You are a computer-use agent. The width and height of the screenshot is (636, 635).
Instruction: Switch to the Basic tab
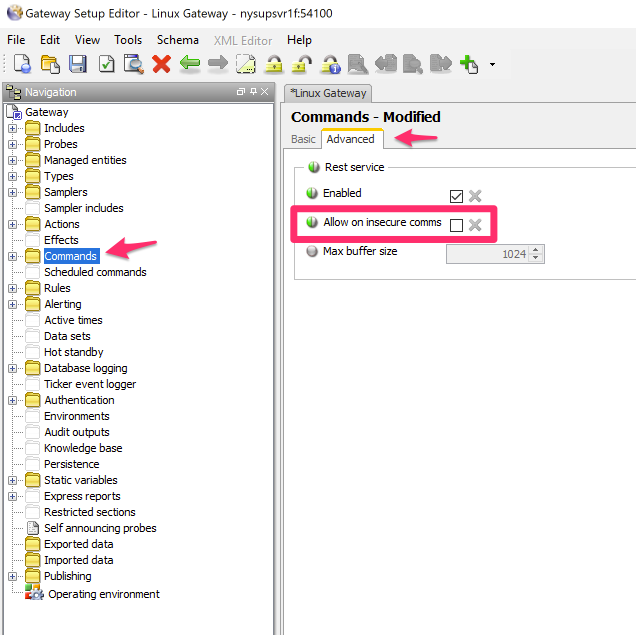tap(303, 139)
